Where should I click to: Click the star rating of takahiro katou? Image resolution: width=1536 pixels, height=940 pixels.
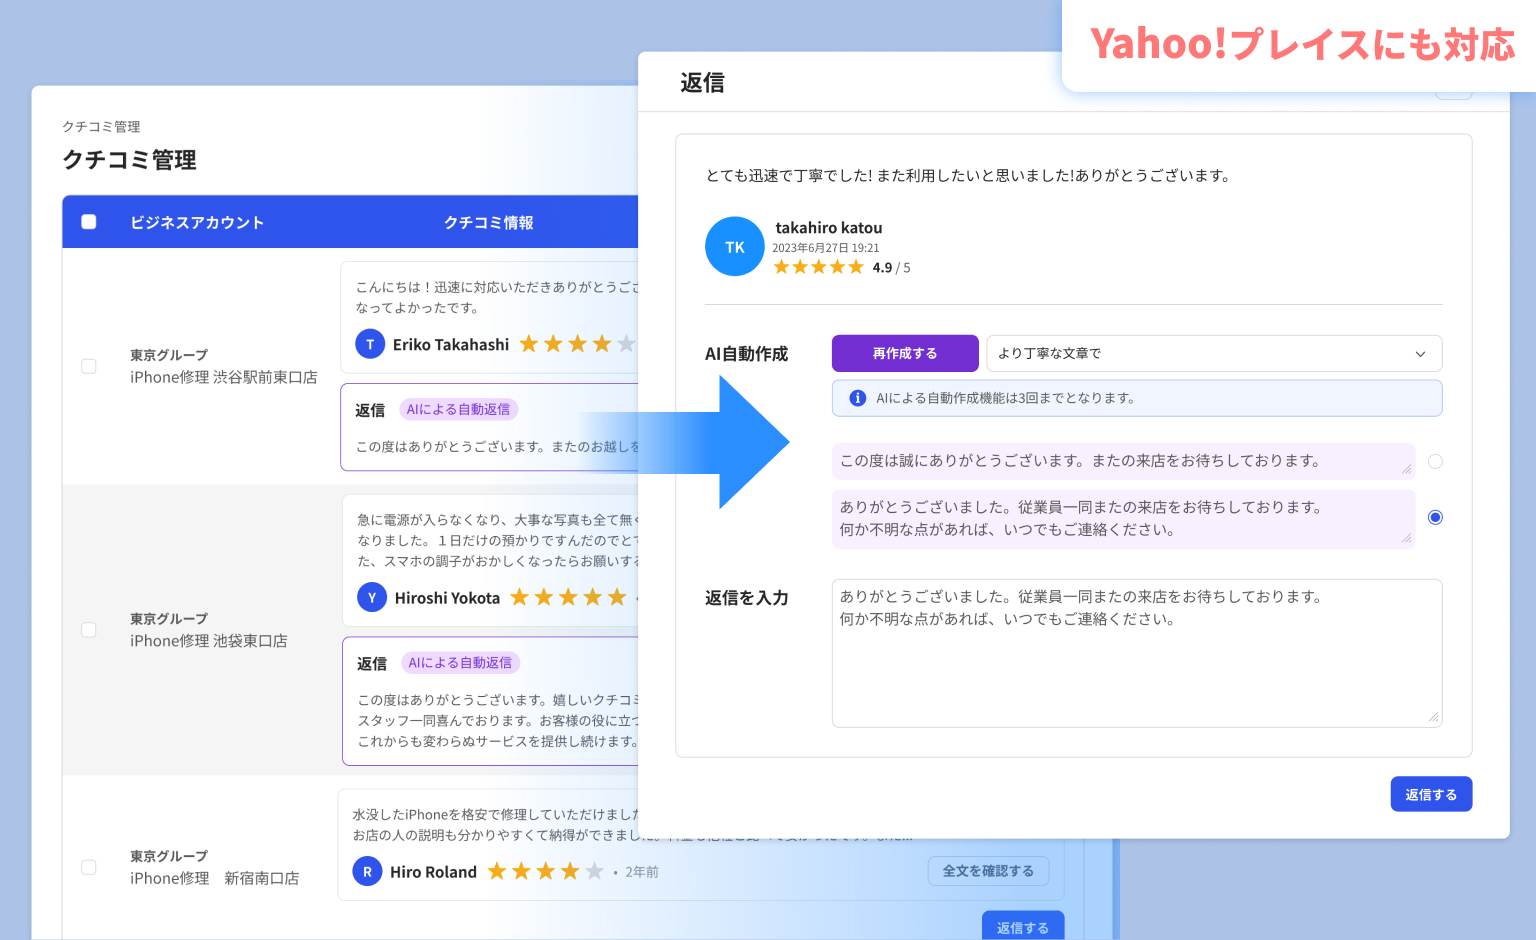pyautogui.click(x=818, y=267)
